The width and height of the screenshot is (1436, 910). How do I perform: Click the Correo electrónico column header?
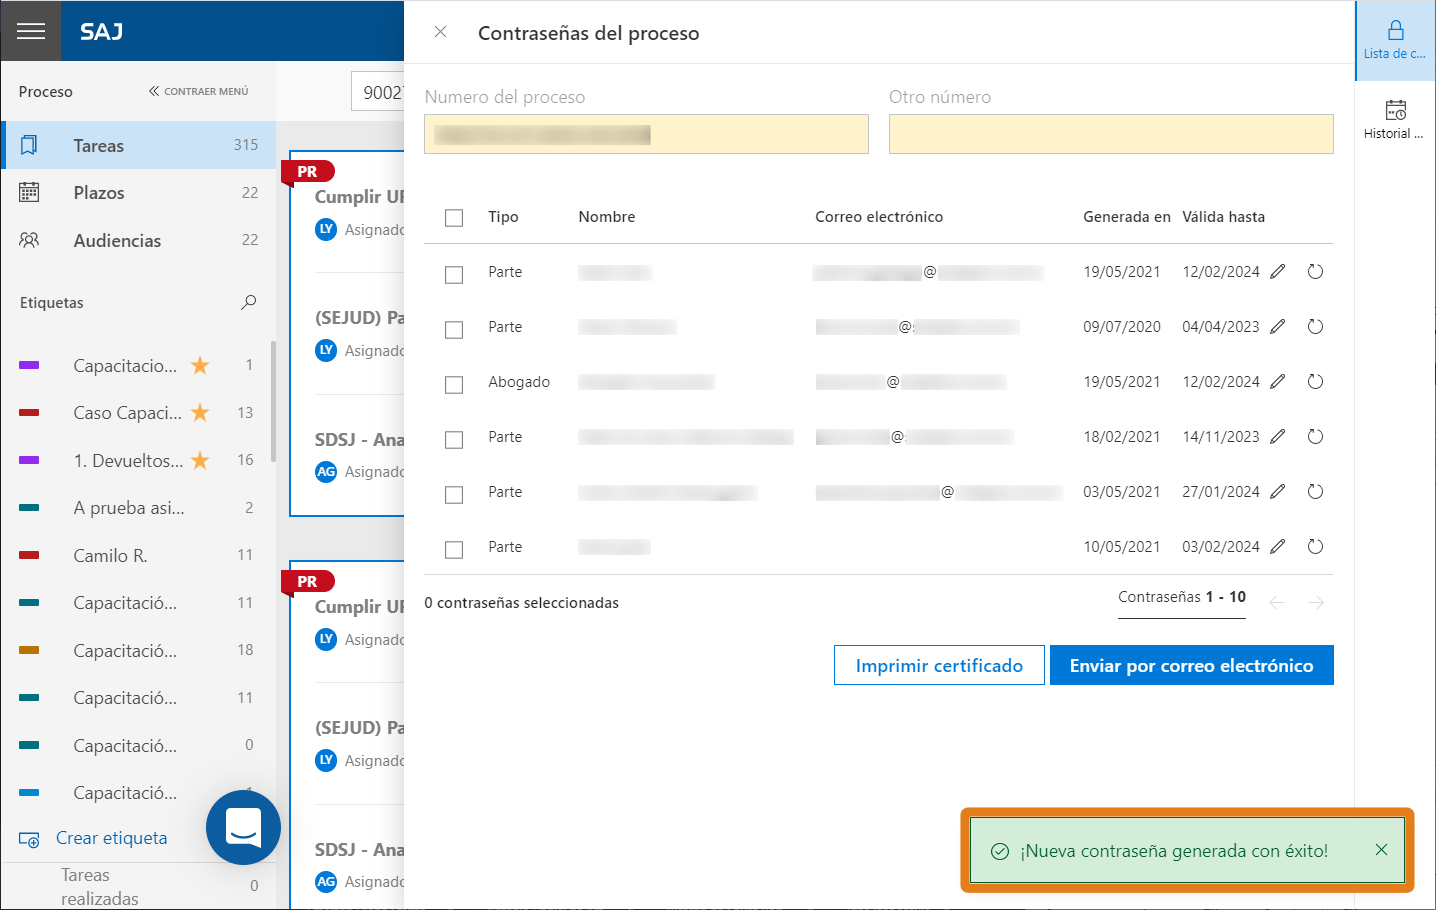[879, 217]
